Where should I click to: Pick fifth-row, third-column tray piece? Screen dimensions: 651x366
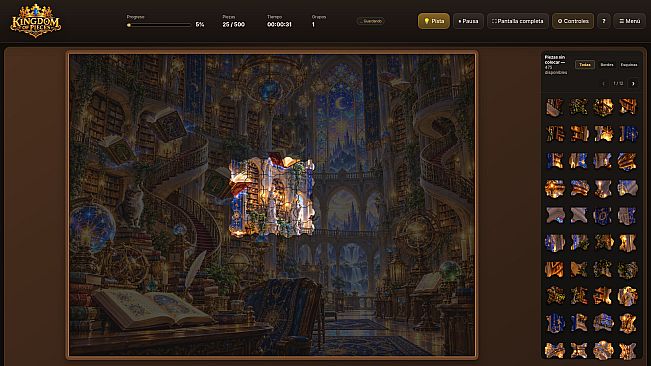603,215
